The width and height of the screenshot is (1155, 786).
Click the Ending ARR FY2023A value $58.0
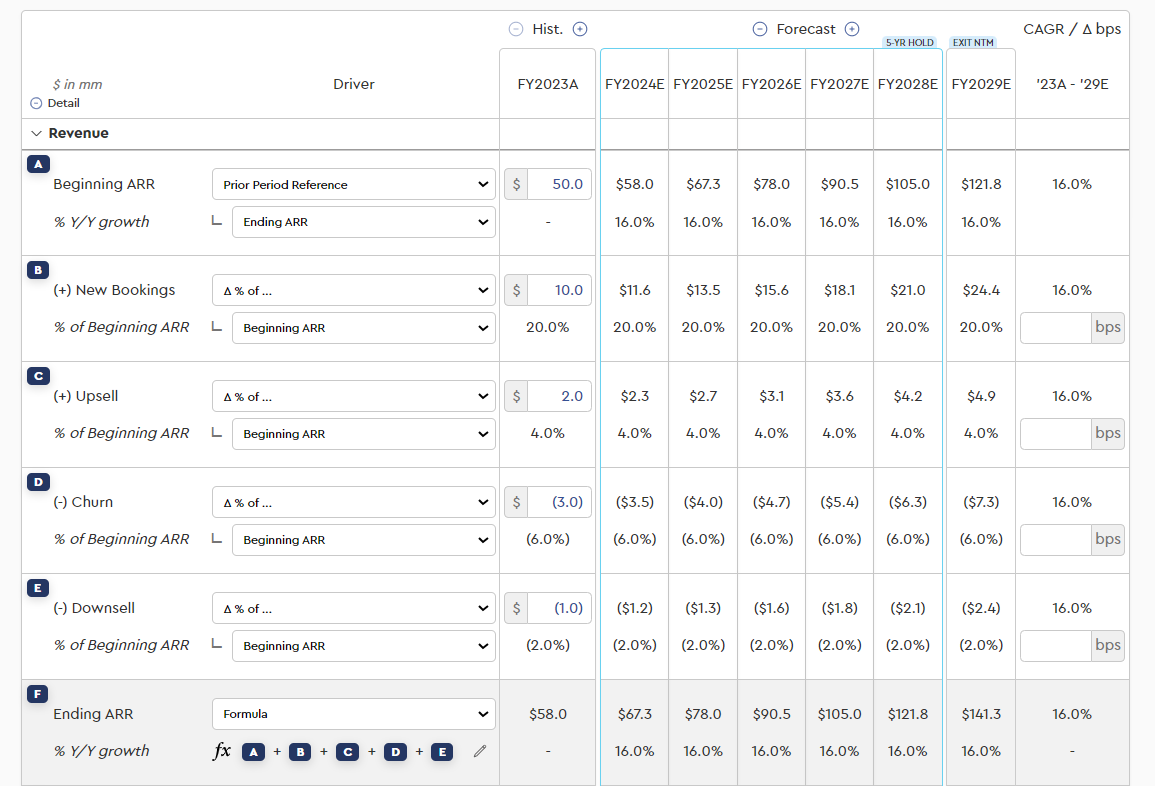pyautogui.click(x=547, y=714)
